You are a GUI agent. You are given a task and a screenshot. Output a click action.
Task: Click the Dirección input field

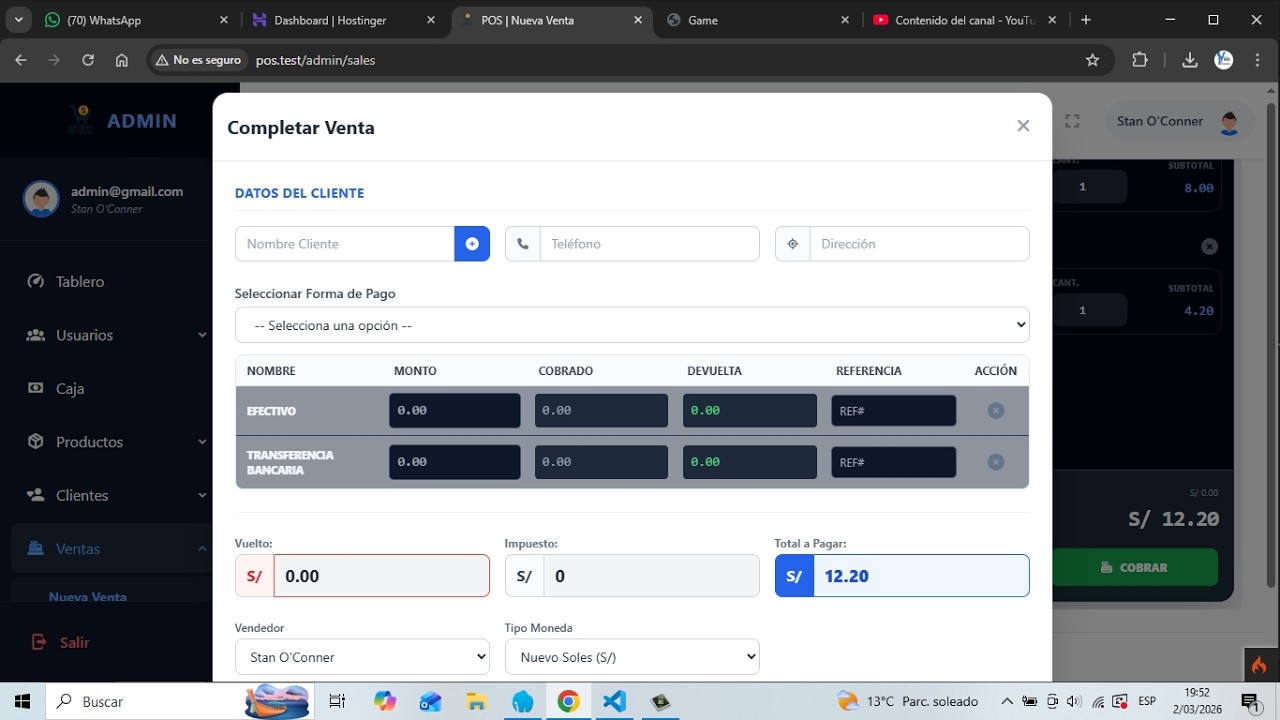pos(919,244)
